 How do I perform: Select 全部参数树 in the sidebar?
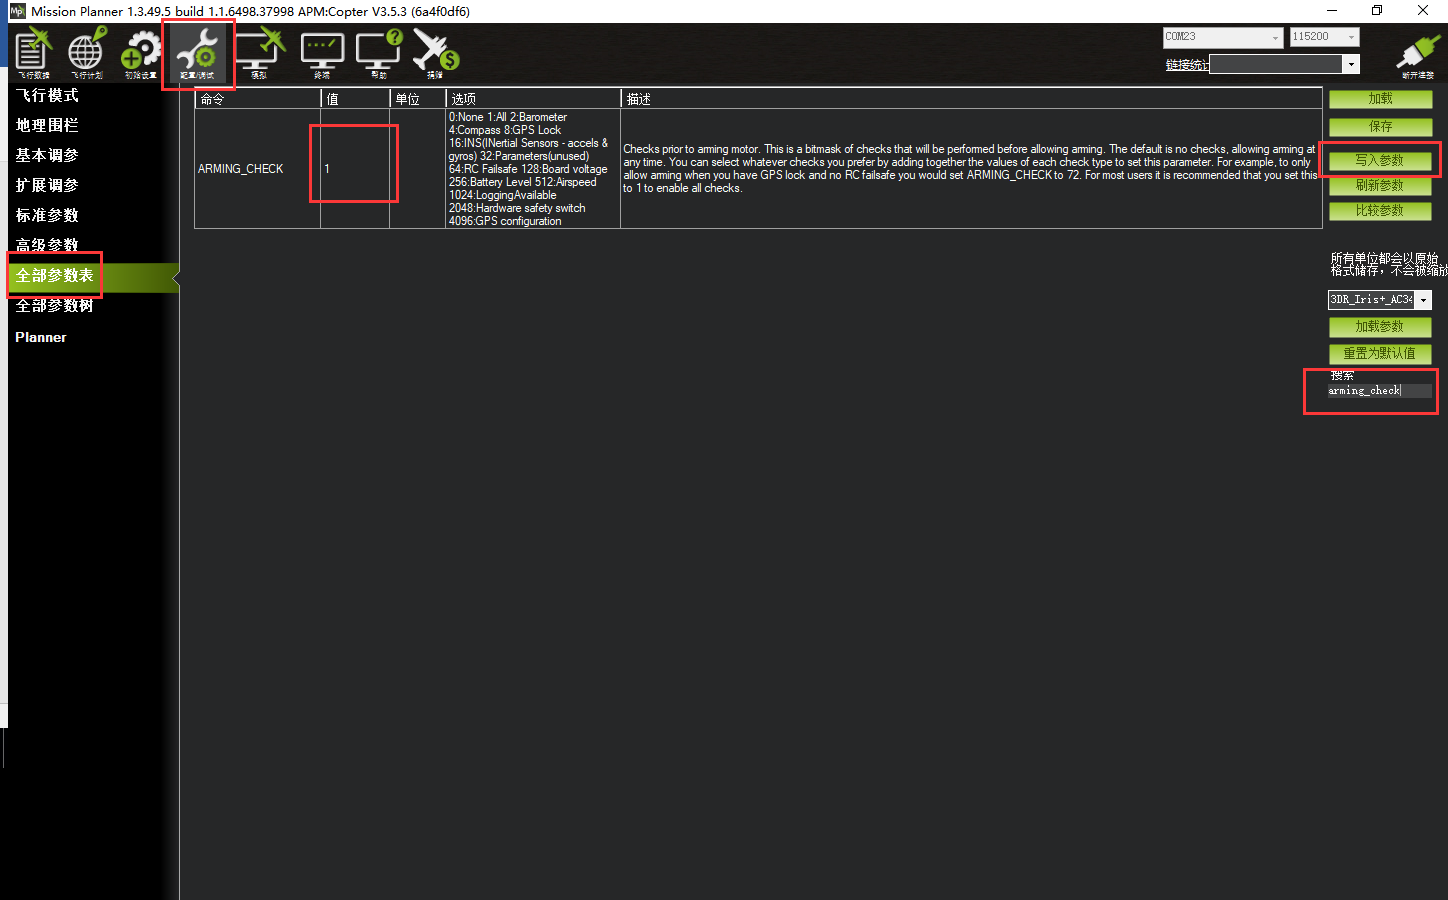click(54, 306)
